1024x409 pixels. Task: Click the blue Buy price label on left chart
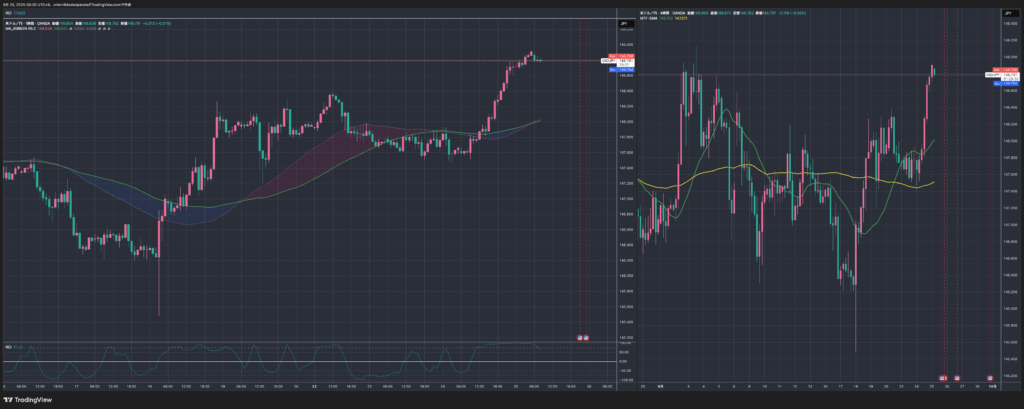pyautogui.click(x=614, y=68)
